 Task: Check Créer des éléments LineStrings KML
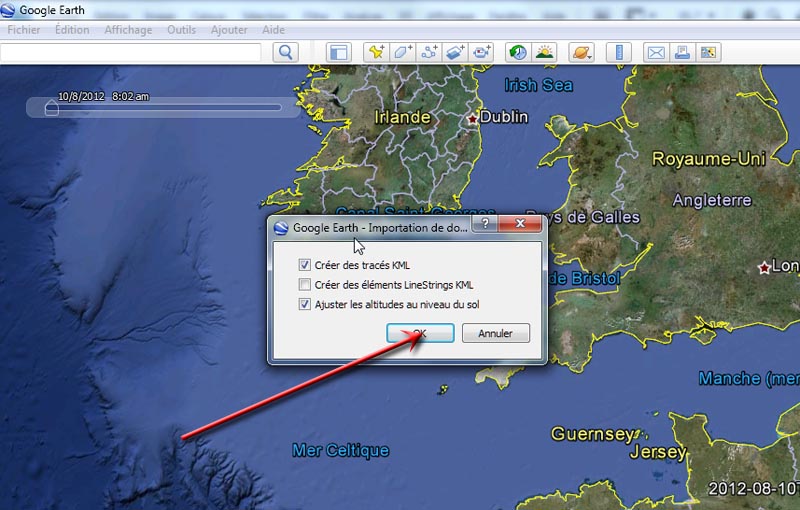305,285
